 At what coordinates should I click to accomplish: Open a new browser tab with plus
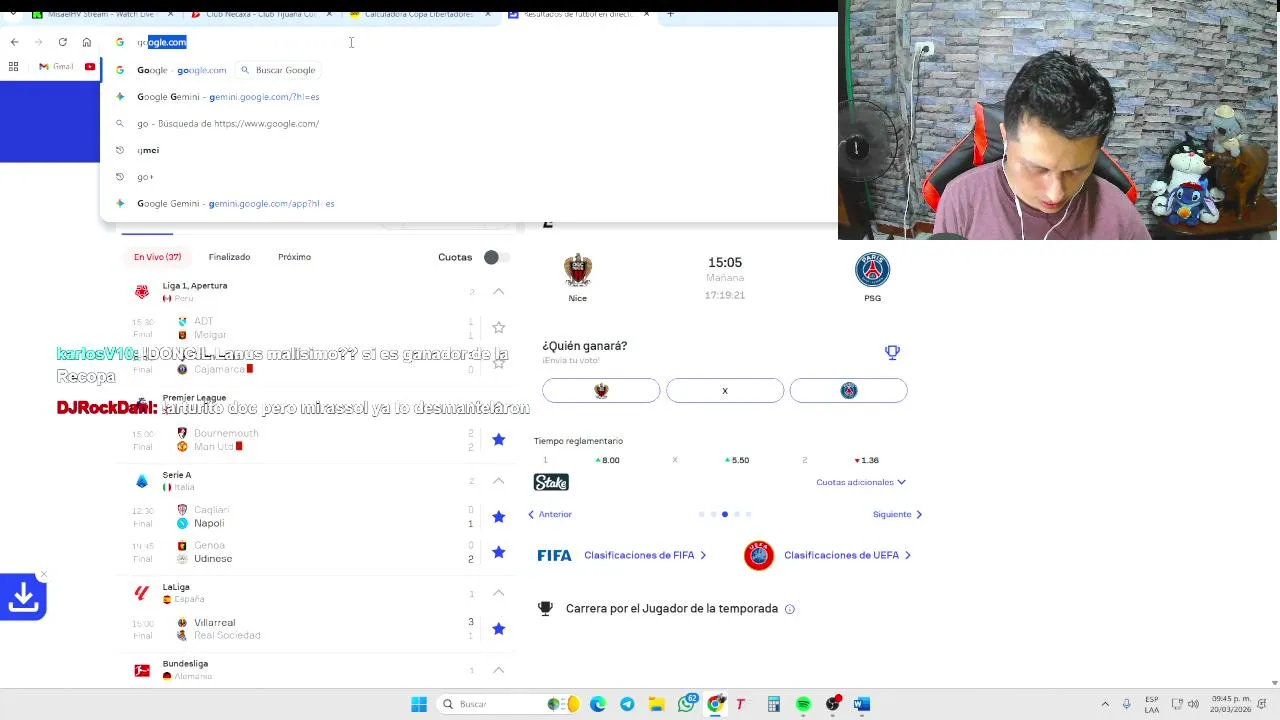(670, 14)
